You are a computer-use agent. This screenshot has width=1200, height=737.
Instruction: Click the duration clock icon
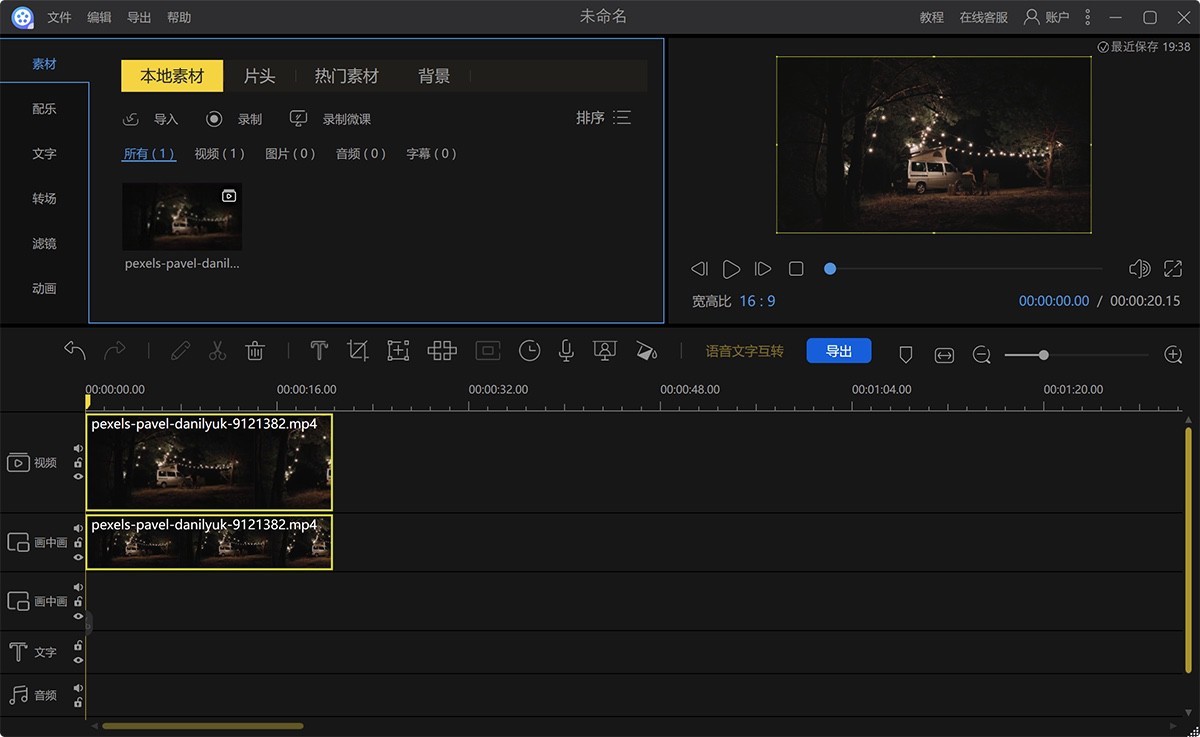(x=529, y=351)
